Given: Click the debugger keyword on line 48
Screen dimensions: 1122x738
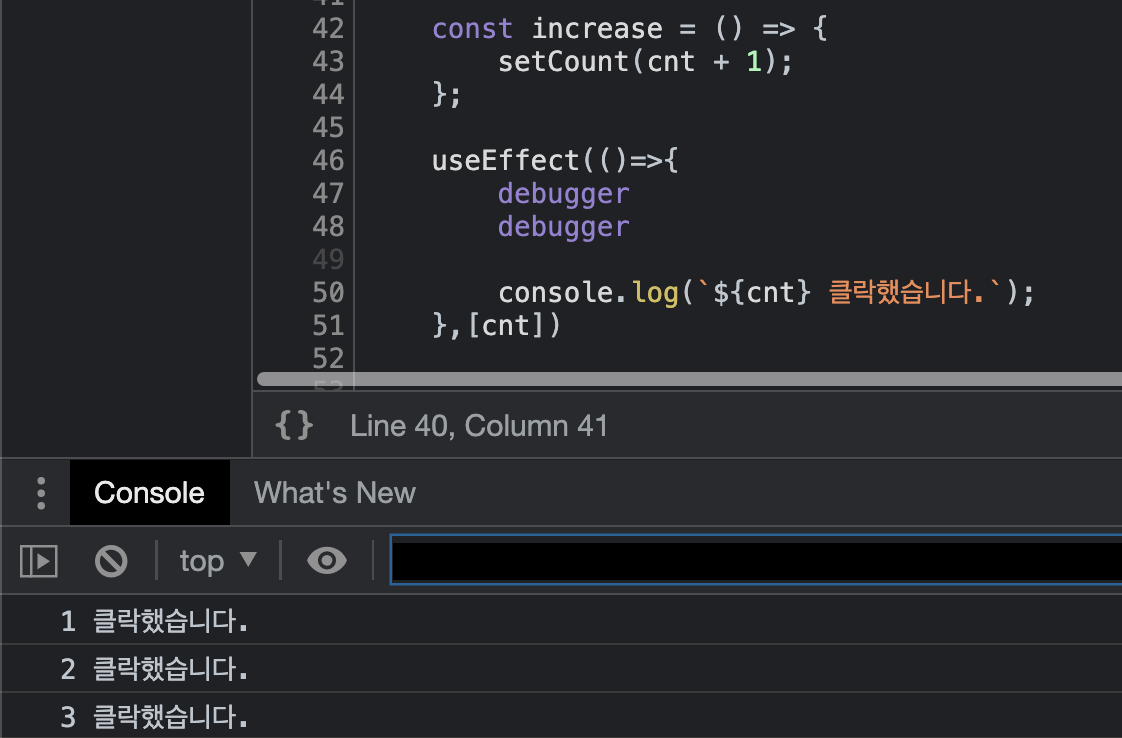Looking at the screenshot, I should (563, 226).
